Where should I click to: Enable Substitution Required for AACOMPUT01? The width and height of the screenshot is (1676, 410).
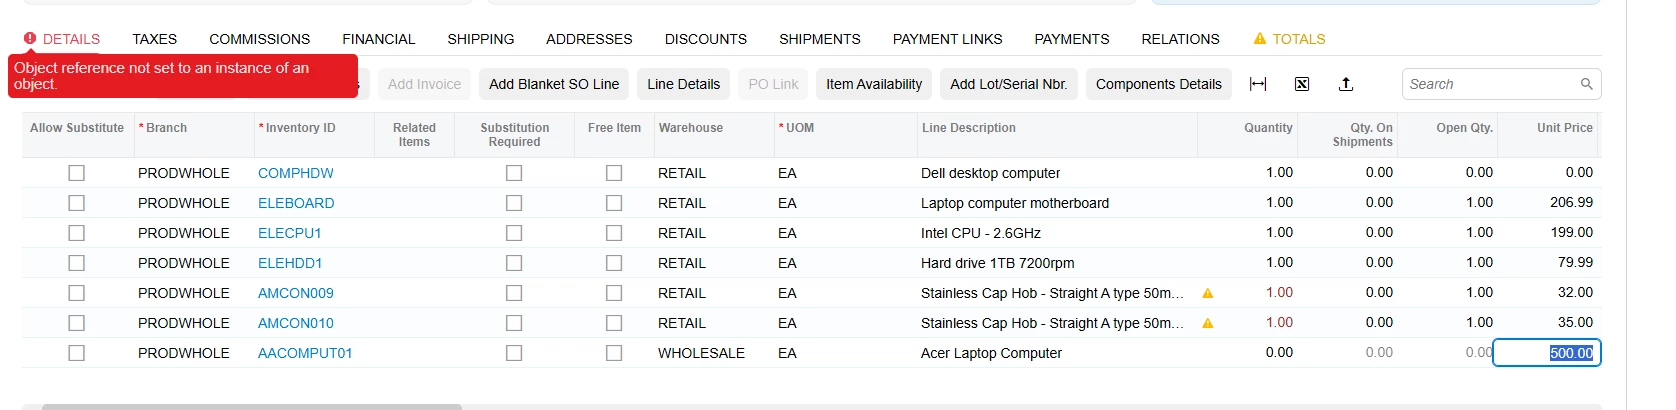[x=514, y=353]
